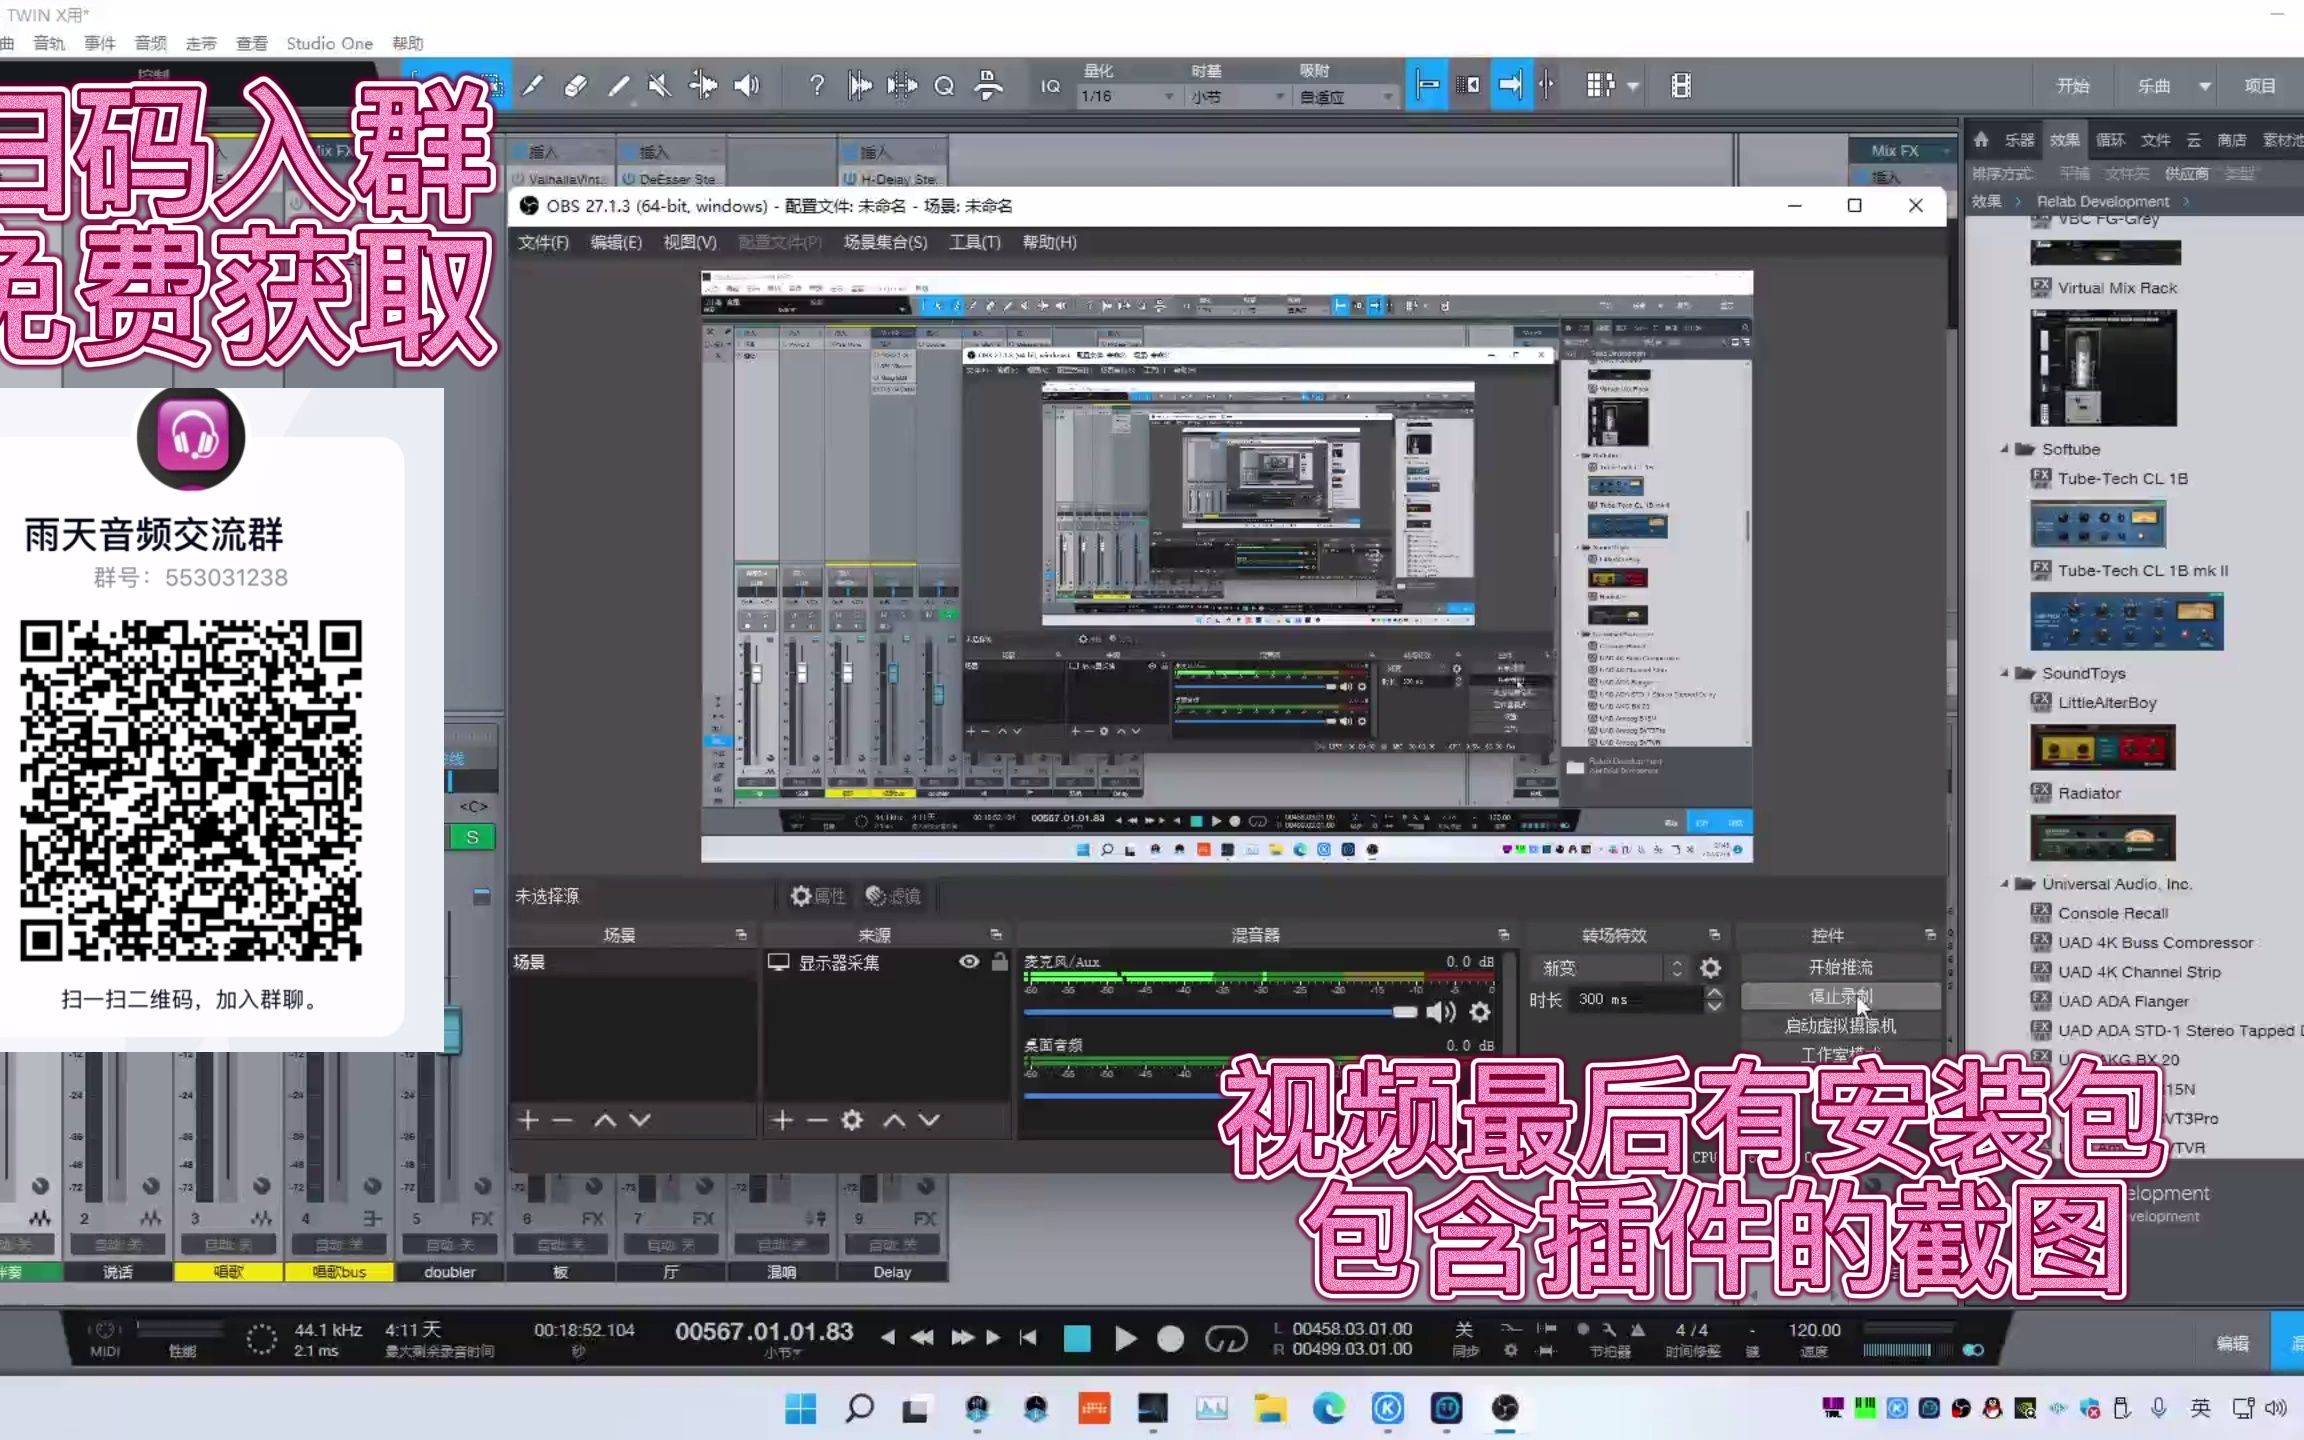Toggle cursor-follows-edit-position button in toolbar
The width and height of the screenshot is (2304, 1440).
1547,86
